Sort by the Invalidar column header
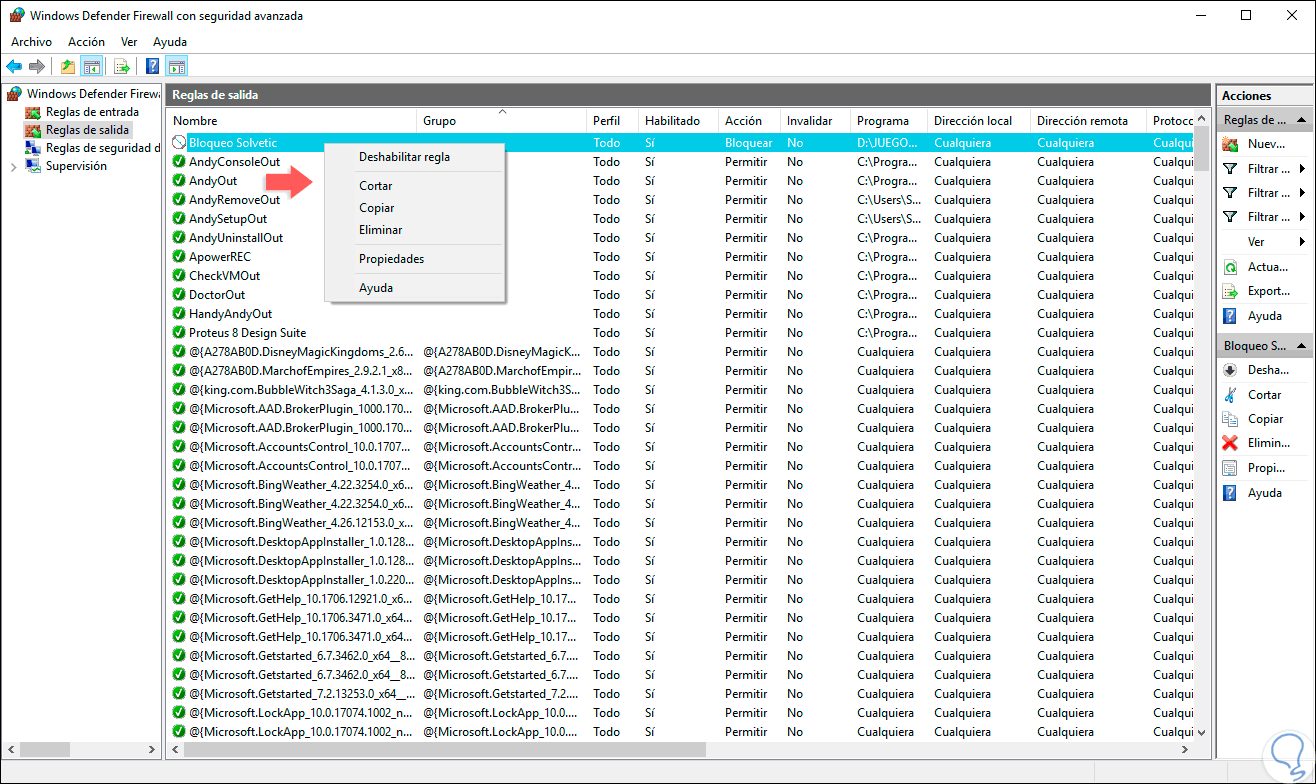This screenshot has width=1316, height=784. [815, 121]
